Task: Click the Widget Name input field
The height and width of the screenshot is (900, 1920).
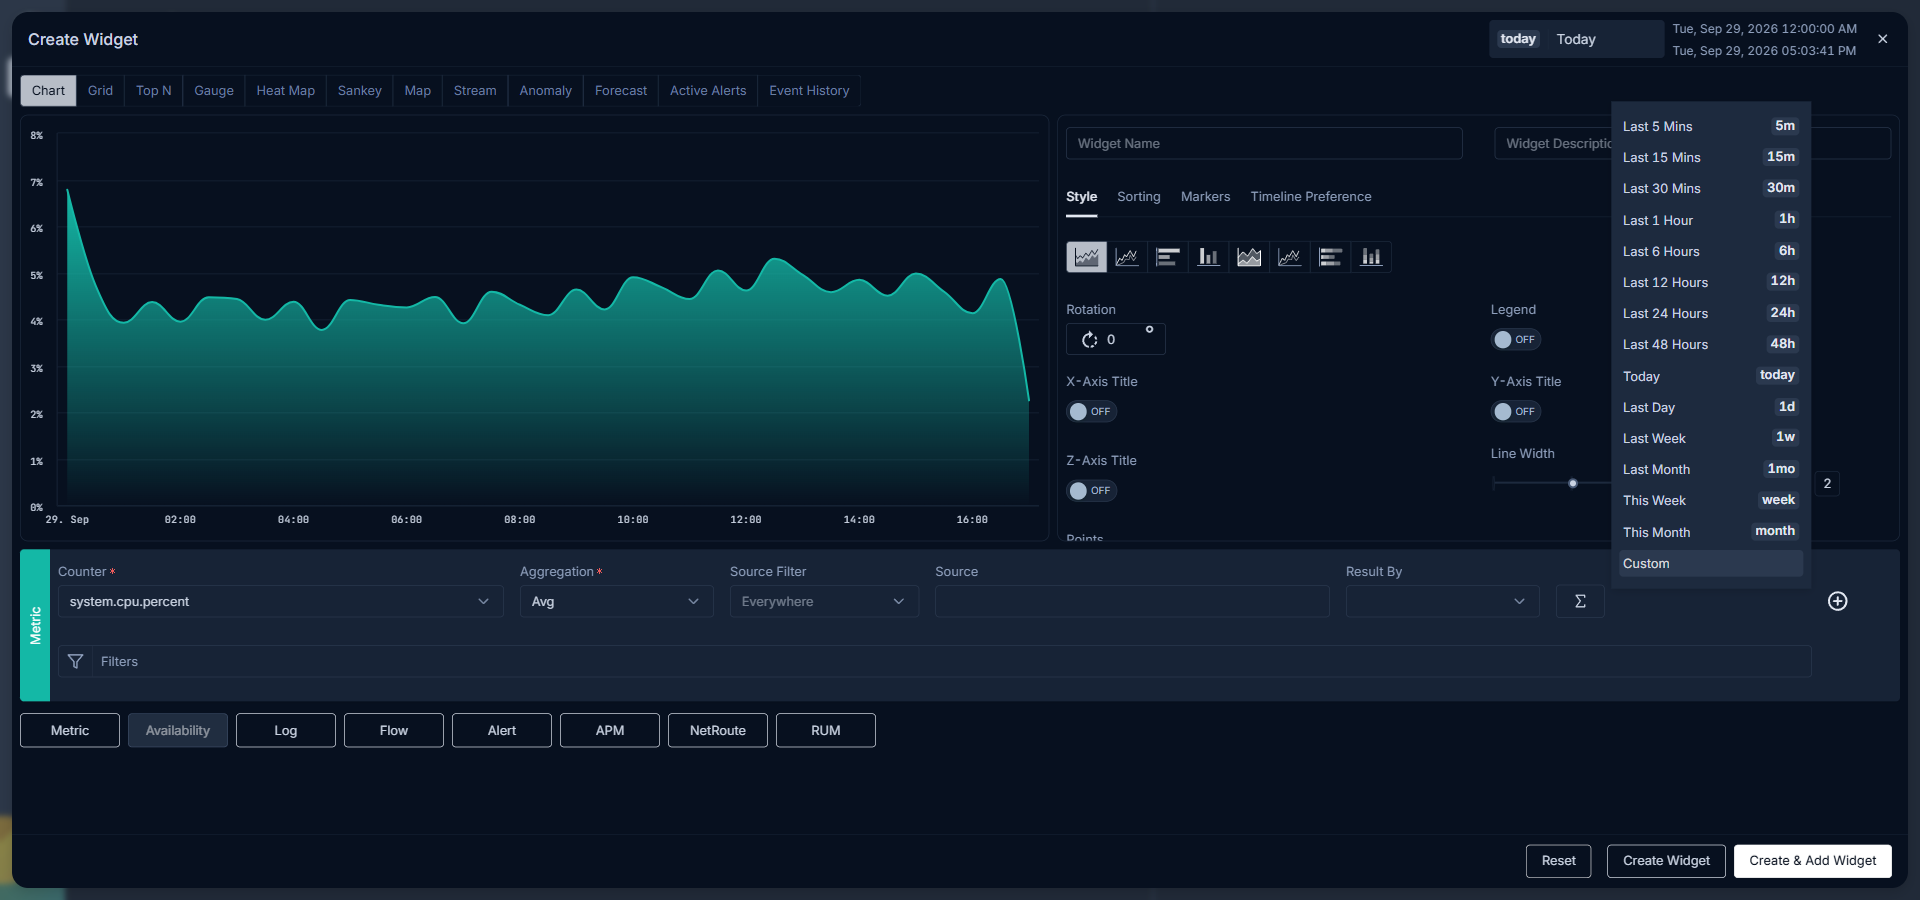Action: click(1264, 143)
